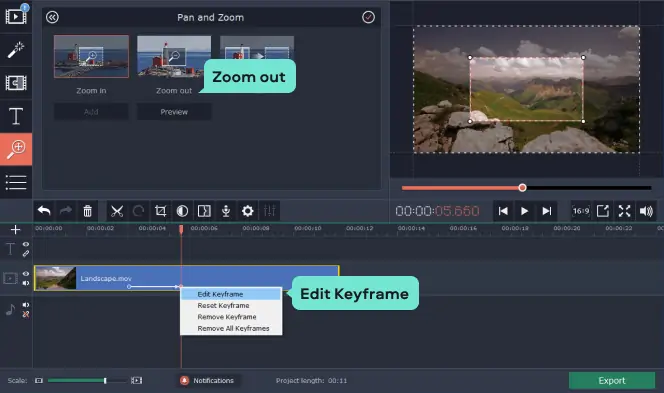This screenshot has width=664, height=393.
Task: Select the Pan and Zoom sidebar tab
Action: click(x=16, y=149)
